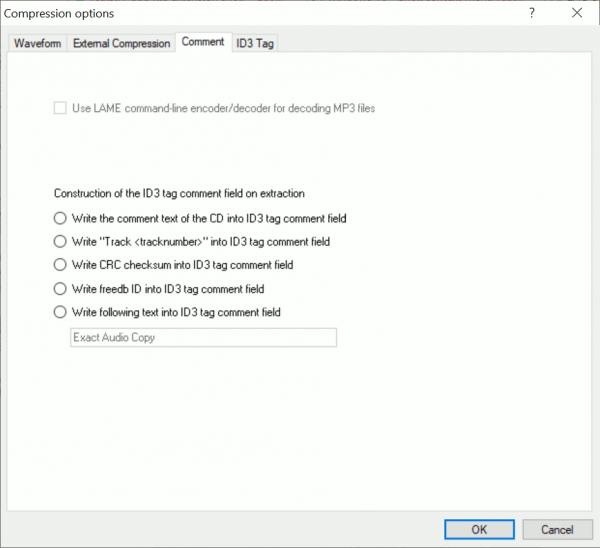Go to the ID3 Tag tab
The image size is (600, 548).
point(255,43)
